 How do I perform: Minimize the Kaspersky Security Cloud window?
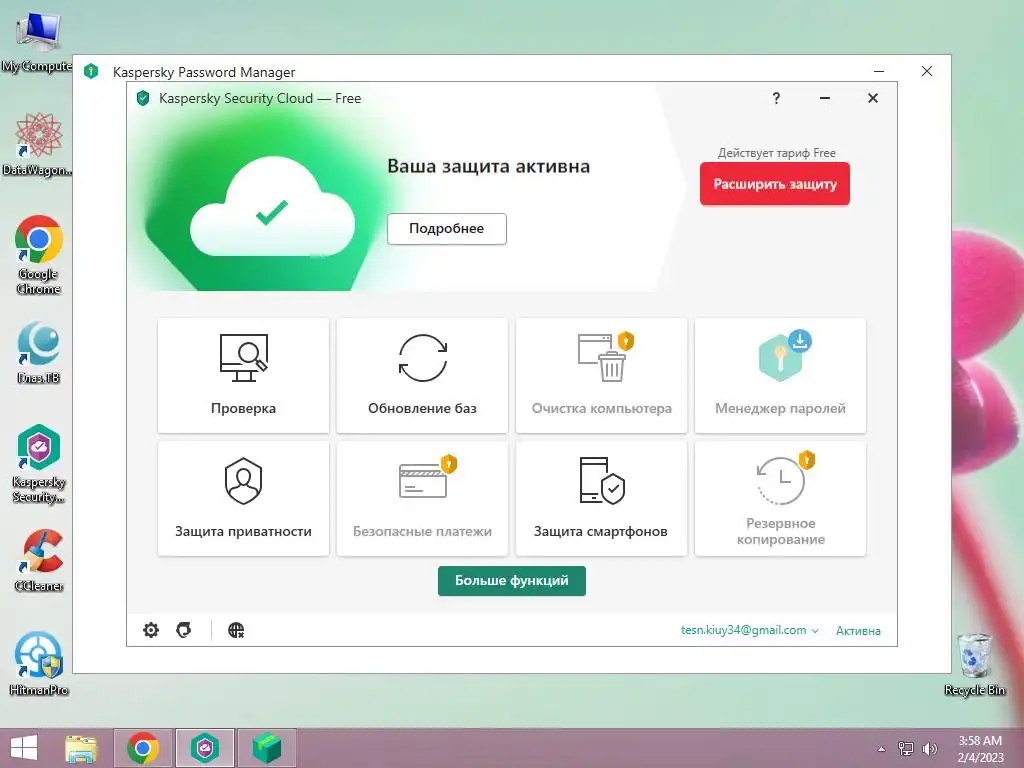click(x=825, y=98)
